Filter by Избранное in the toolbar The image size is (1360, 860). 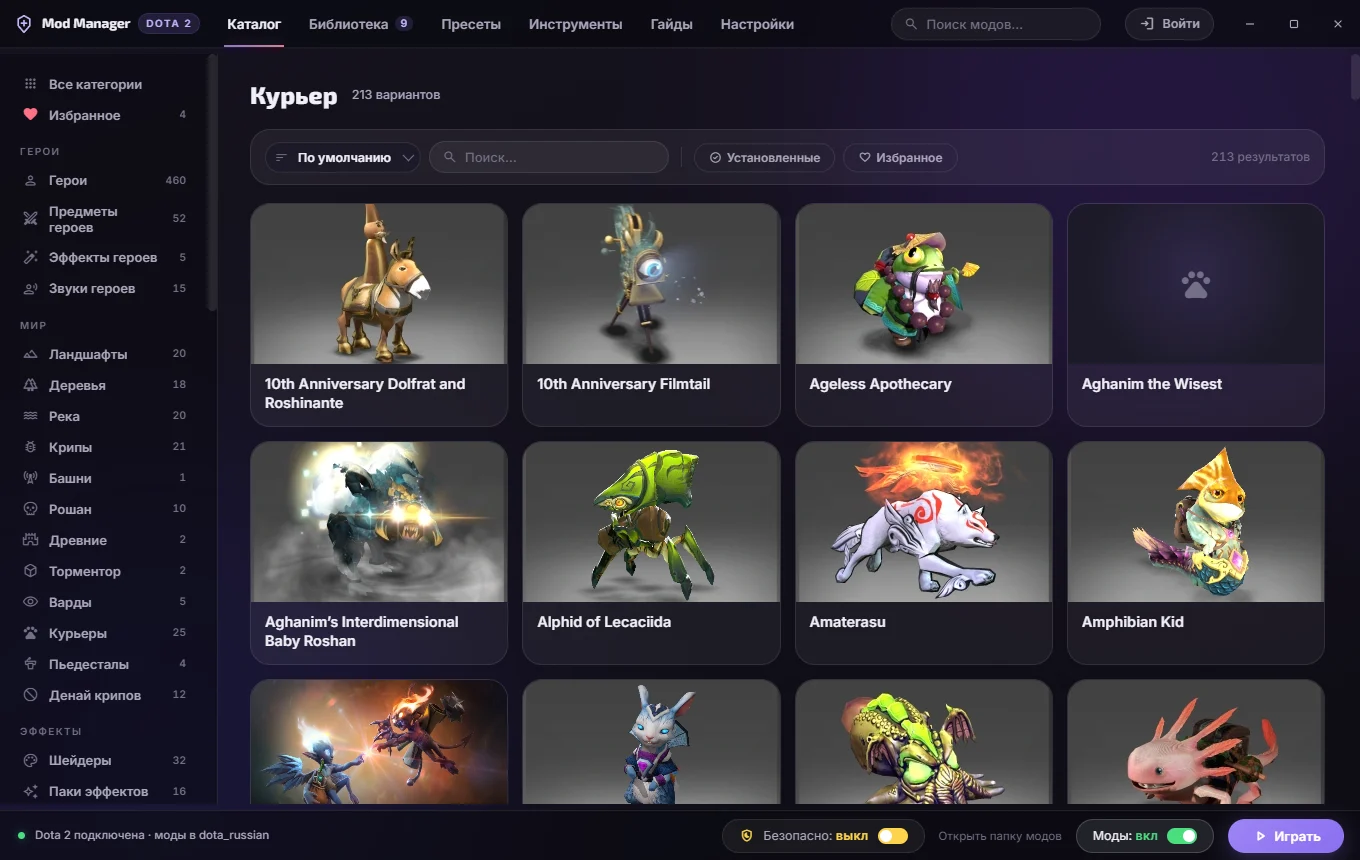[900, 158]
